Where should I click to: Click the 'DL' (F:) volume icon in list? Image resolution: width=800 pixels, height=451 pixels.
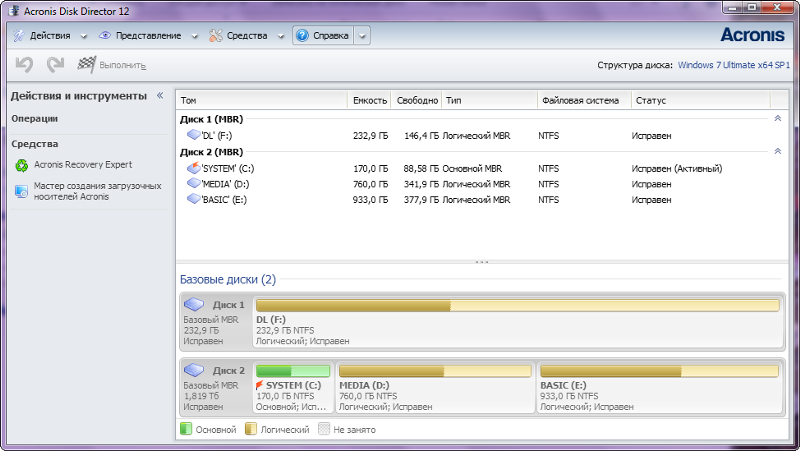click(x=193, y=135)
